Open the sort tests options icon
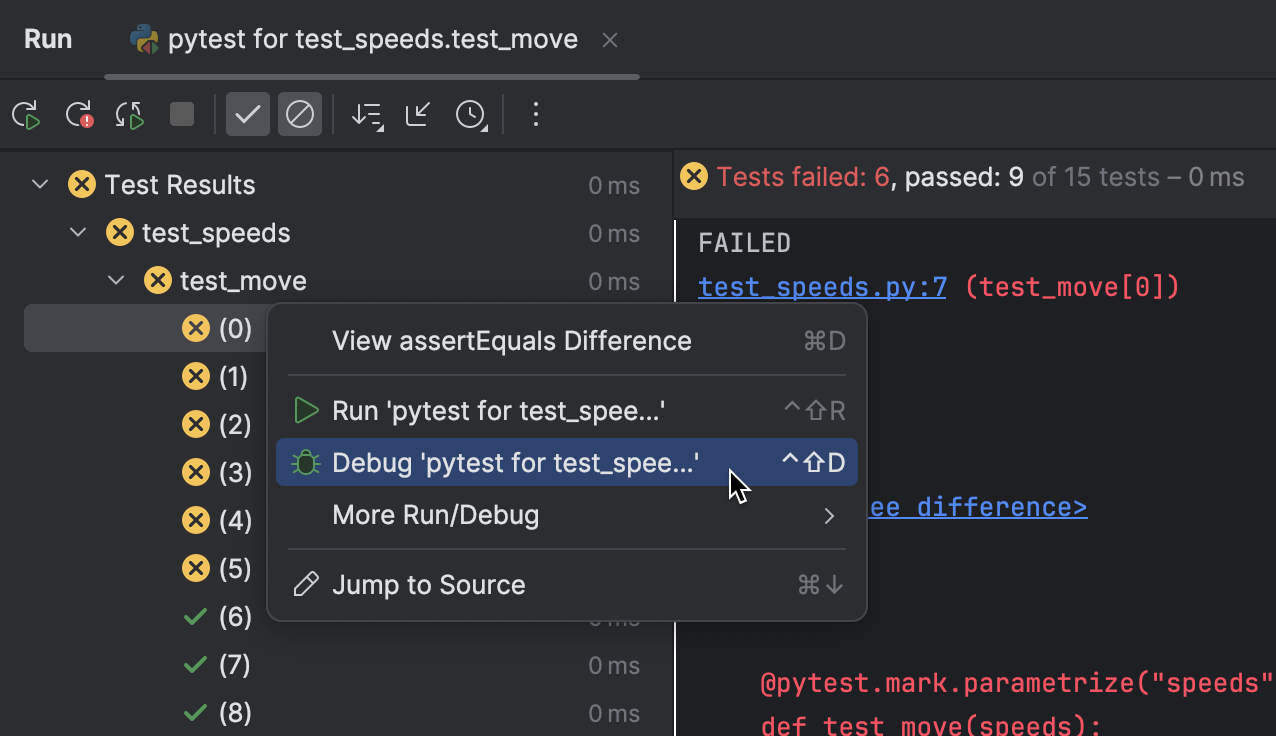 coord(367,114)
